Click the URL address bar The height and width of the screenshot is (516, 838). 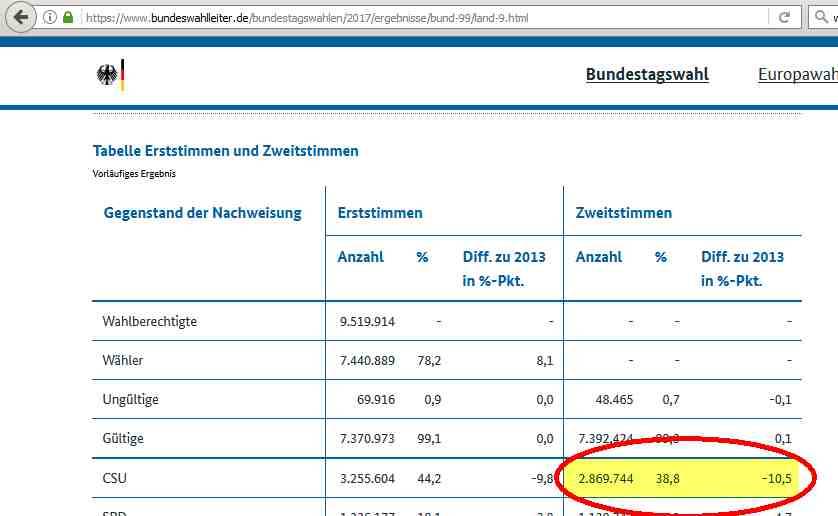coord(400,17)
